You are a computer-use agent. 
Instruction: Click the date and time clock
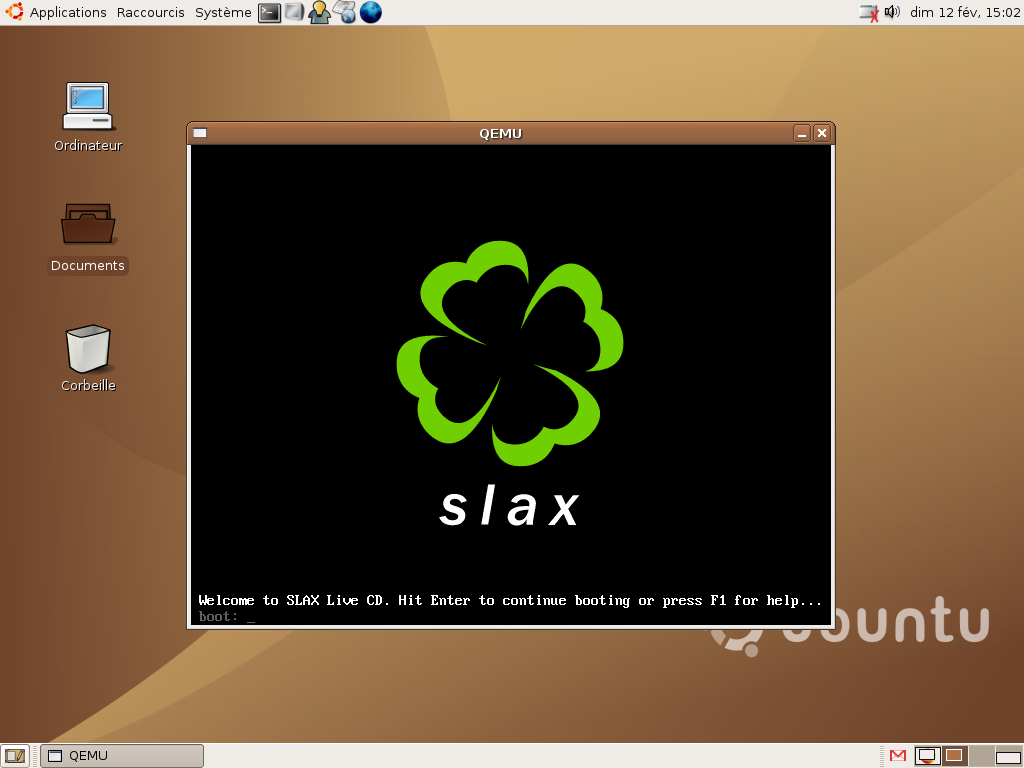pyautogui.click(x=965, y=12)
